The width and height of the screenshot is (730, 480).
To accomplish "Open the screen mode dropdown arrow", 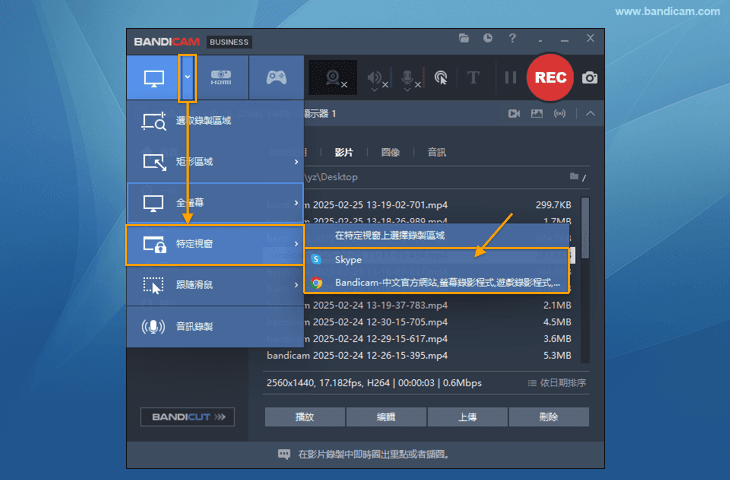I will click(x=187, y=77).
